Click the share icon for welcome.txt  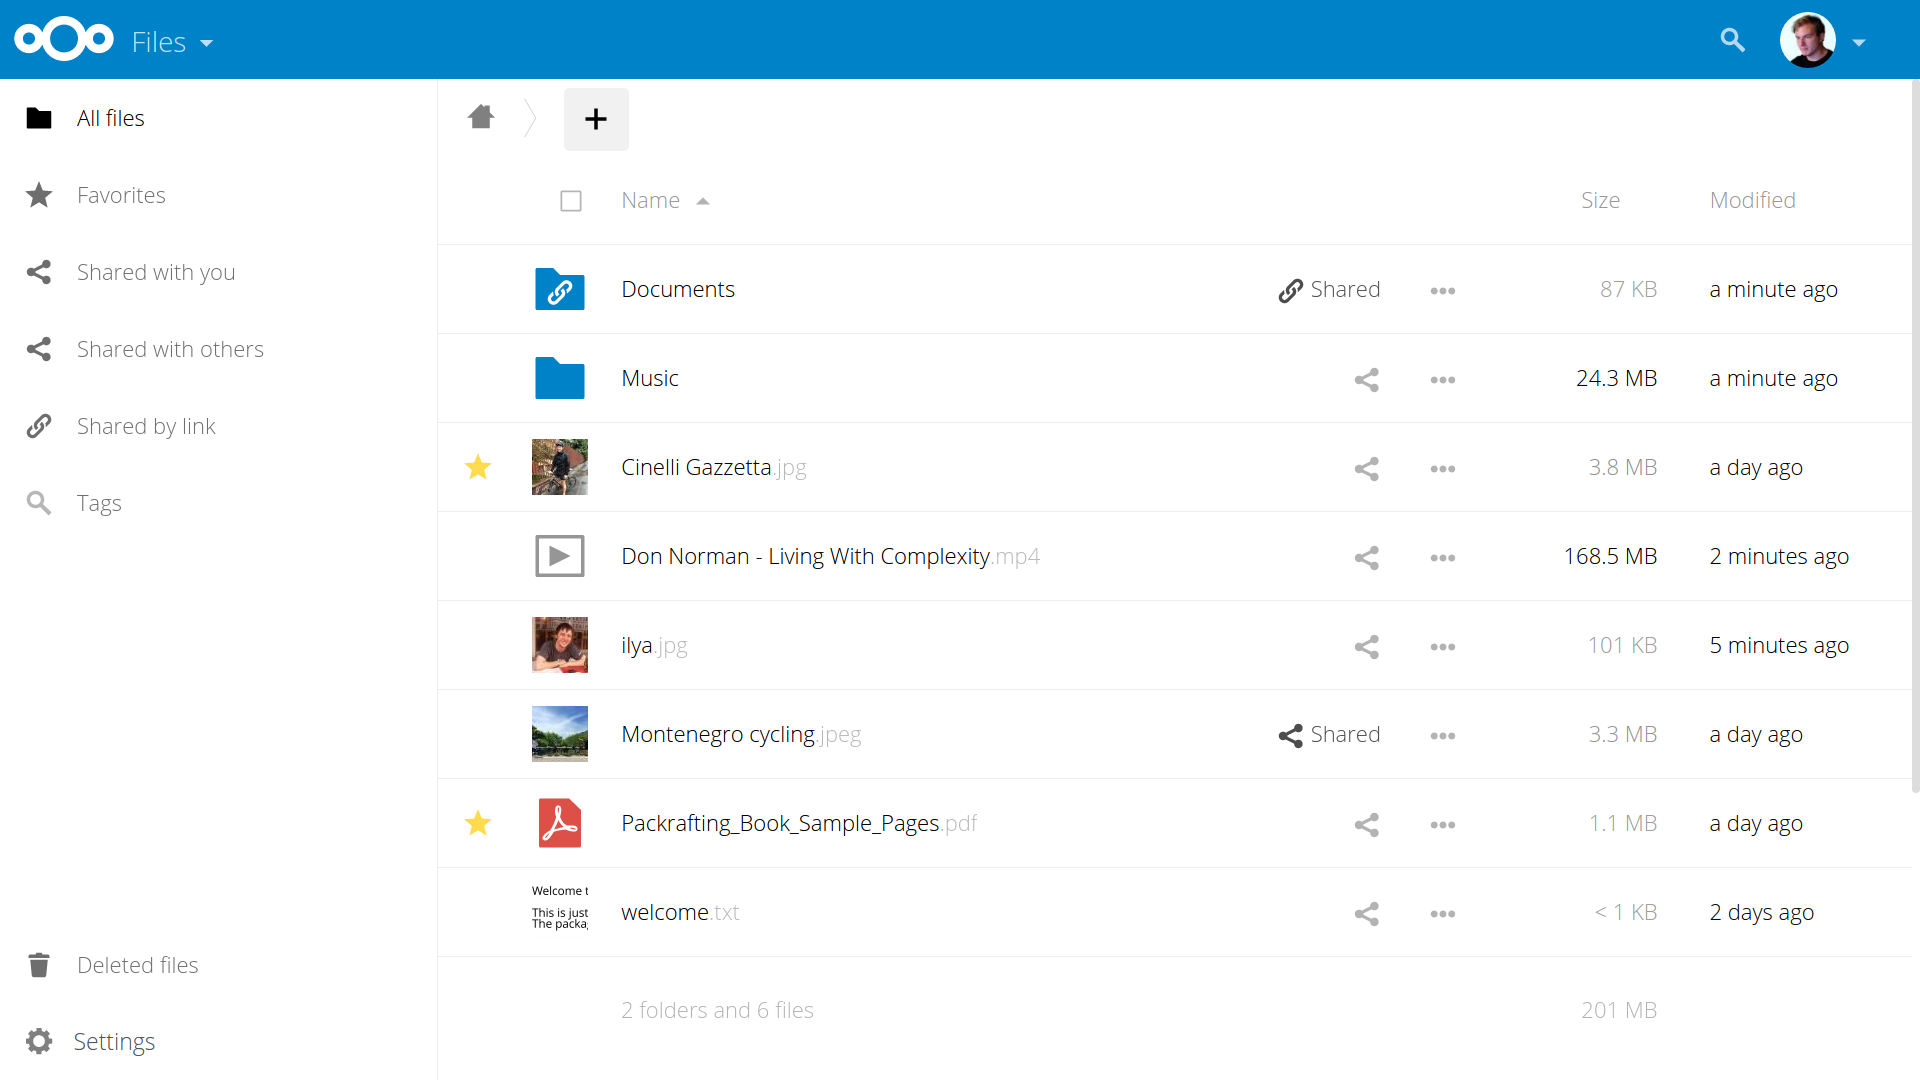(1365, 911)
